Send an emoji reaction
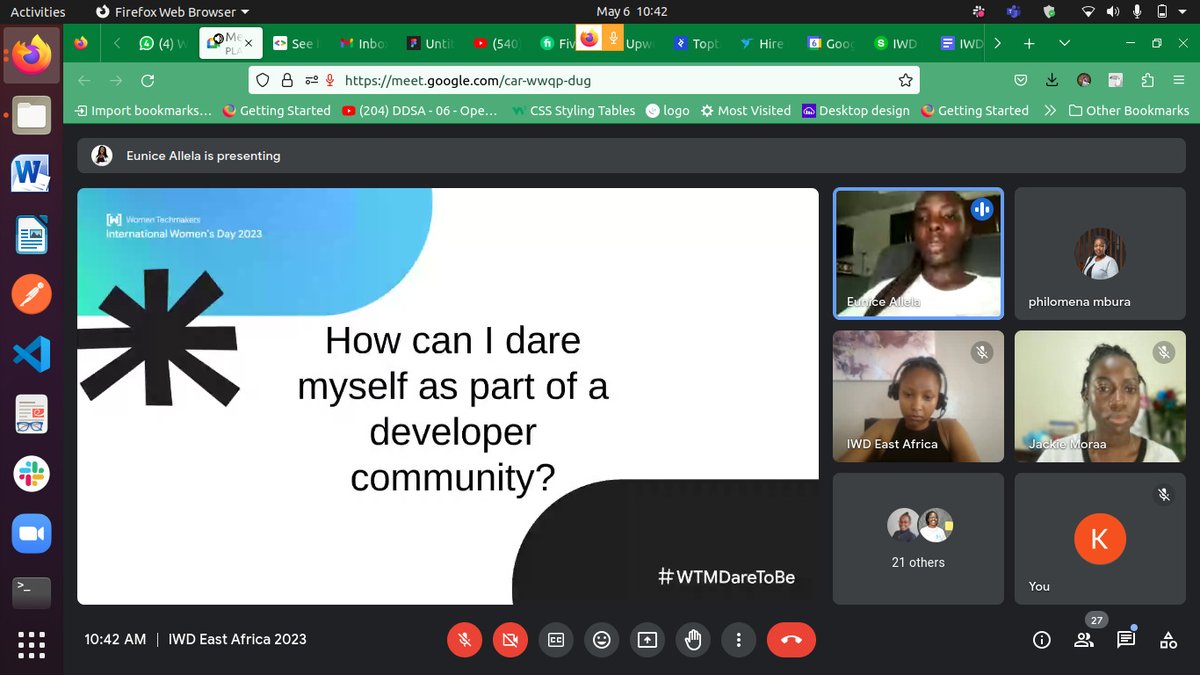 601,639
